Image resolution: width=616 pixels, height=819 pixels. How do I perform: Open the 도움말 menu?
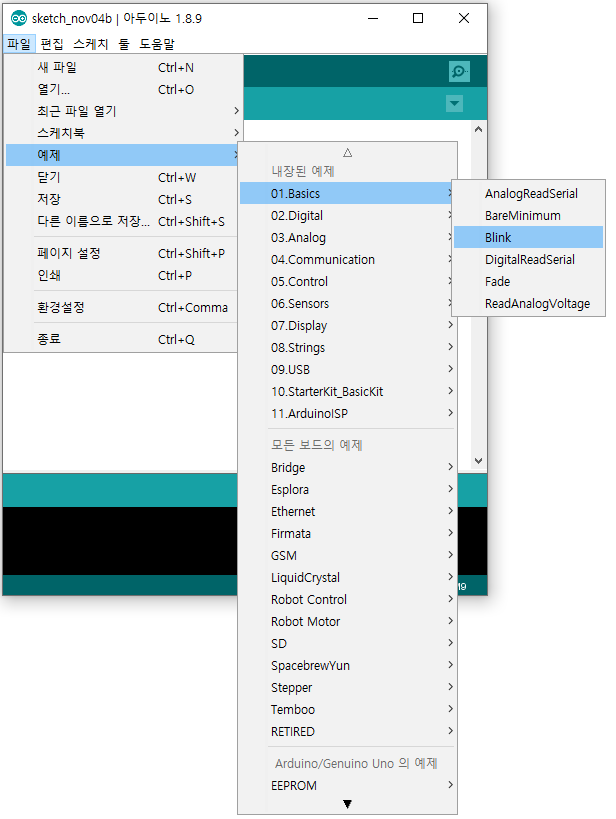[x=157, y=44]
